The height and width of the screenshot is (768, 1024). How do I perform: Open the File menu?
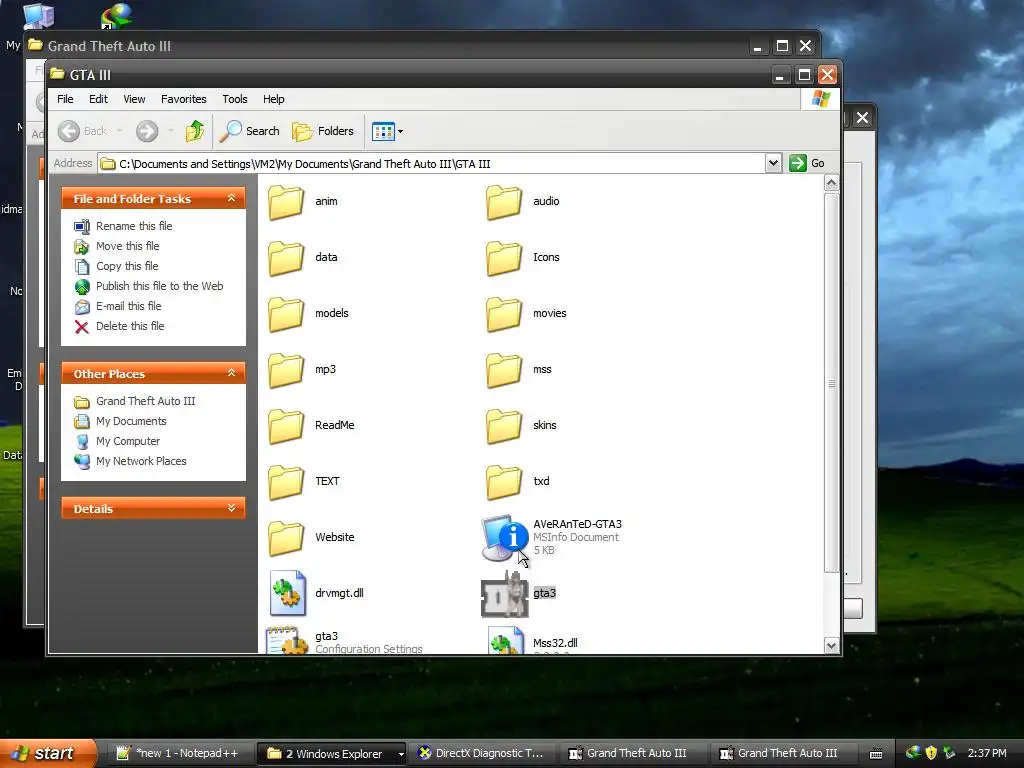click(x=65, y=99)
